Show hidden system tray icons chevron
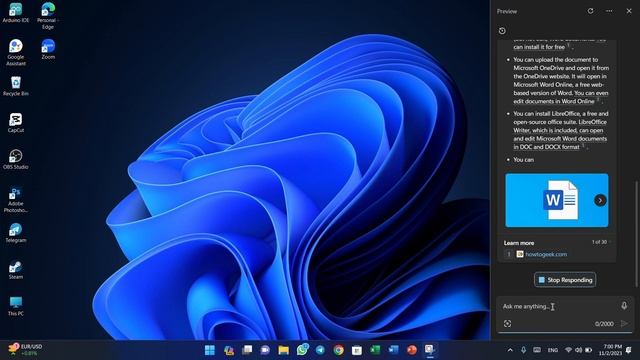This screenshot has height=360, width=640. coord(510,350)
